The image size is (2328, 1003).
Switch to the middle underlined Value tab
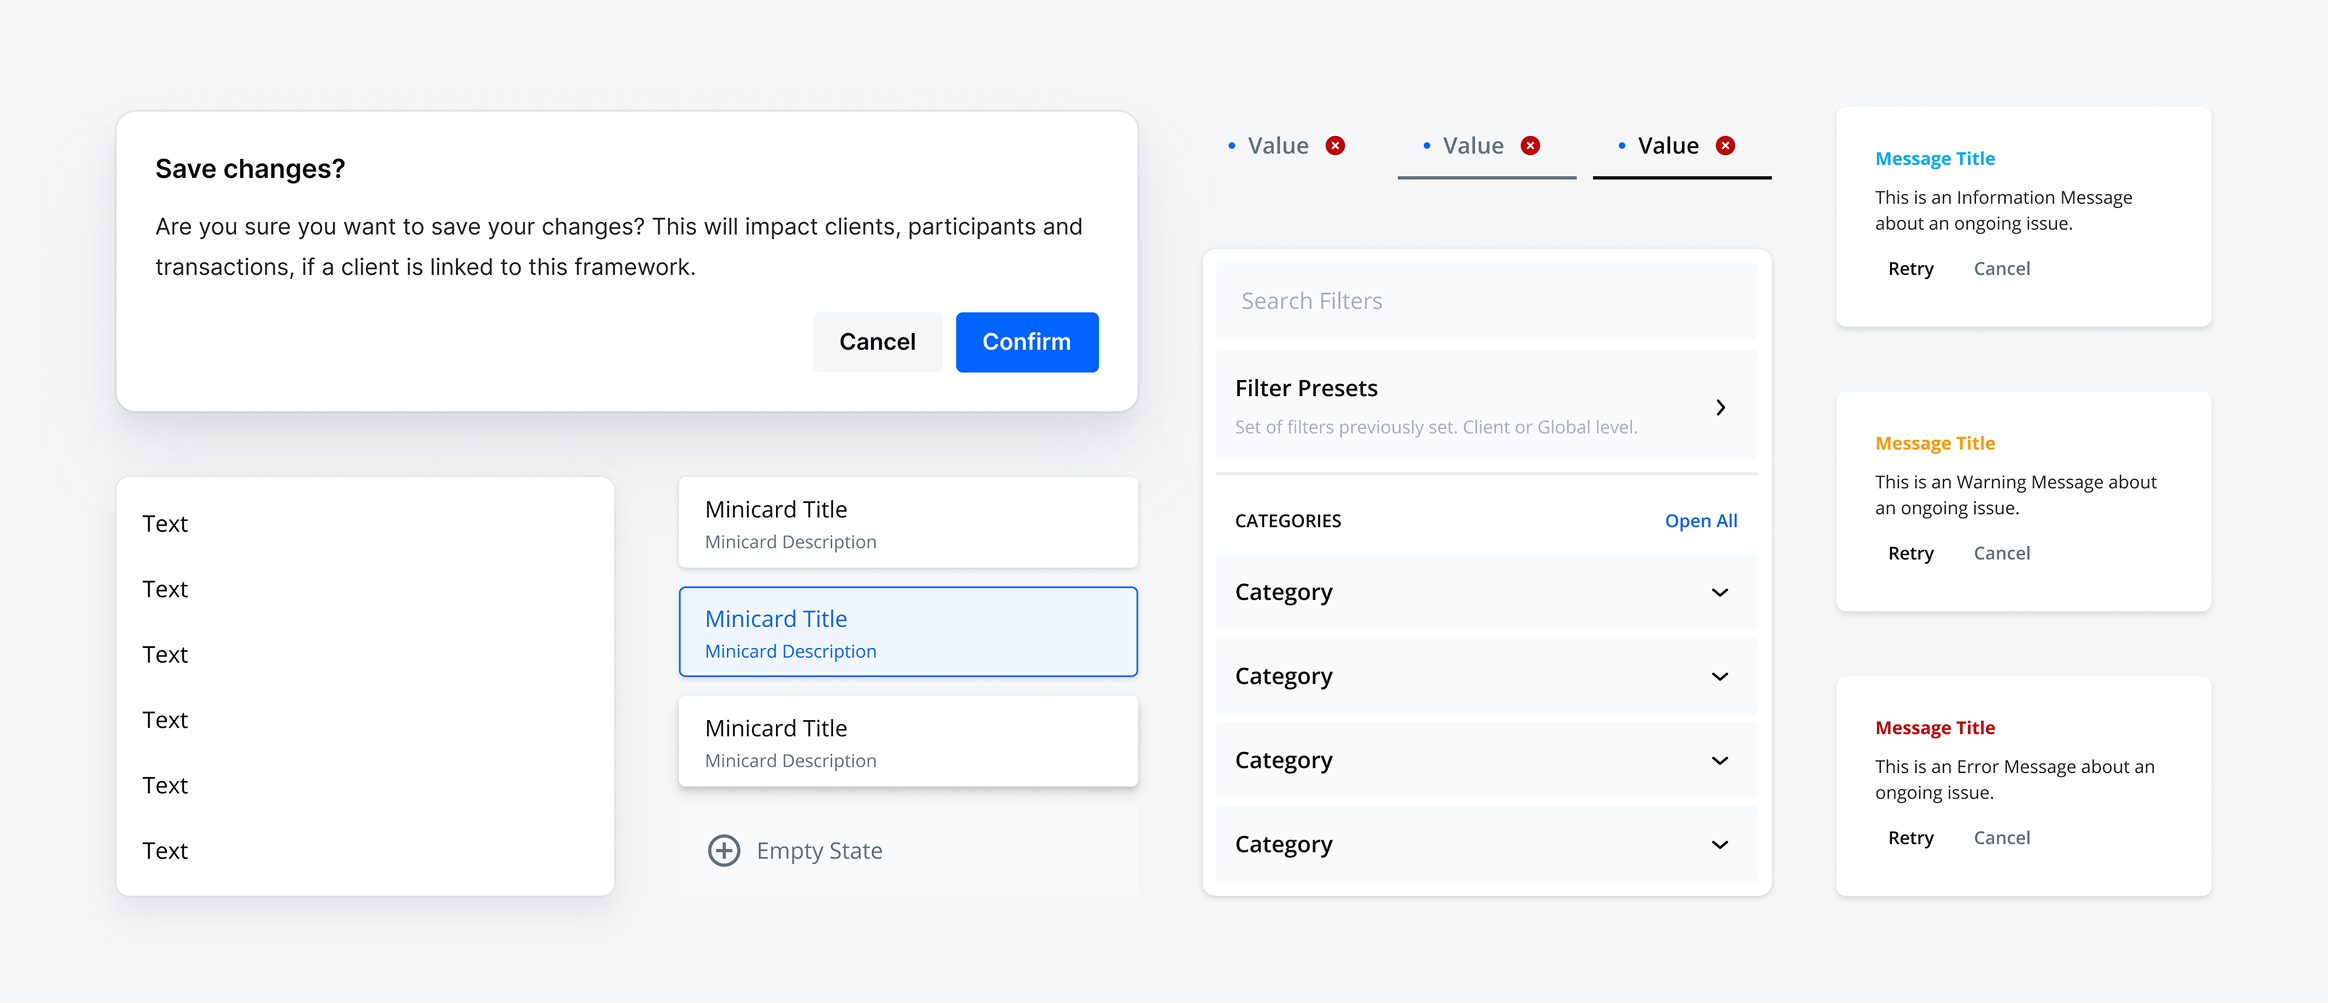click(x=1472, y=146)
